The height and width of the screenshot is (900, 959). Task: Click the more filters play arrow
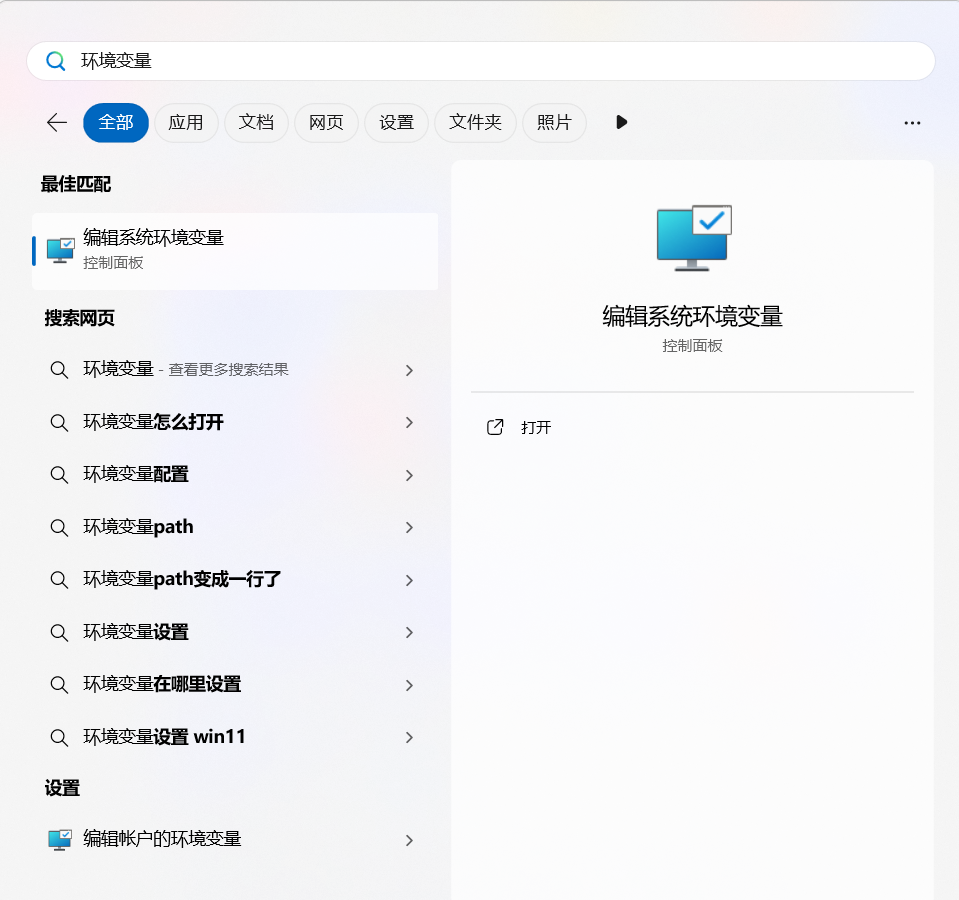(x=621, y=122)
